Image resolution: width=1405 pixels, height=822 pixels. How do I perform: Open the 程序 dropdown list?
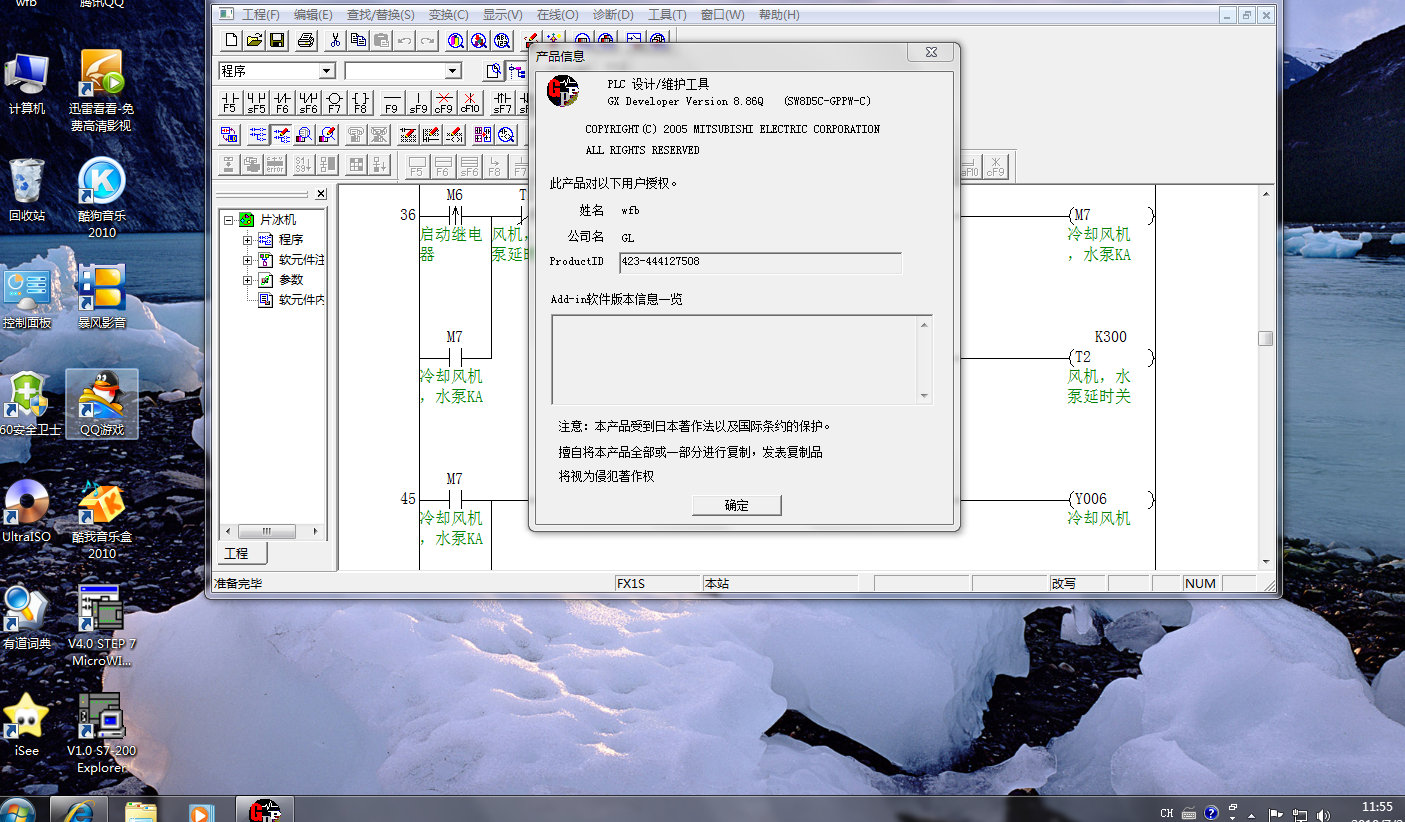326,71
